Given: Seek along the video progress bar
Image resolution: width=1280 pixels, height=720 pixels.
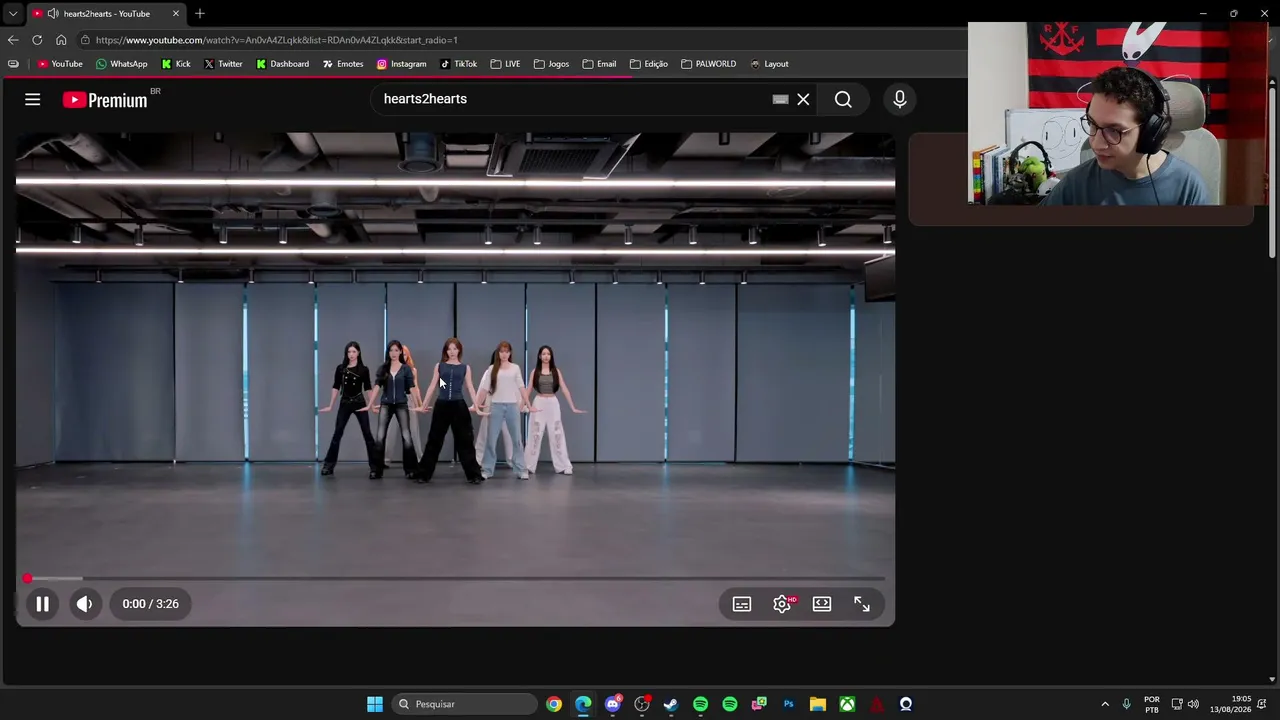Looking at the screenshot, I should click(x=455, y=578).
